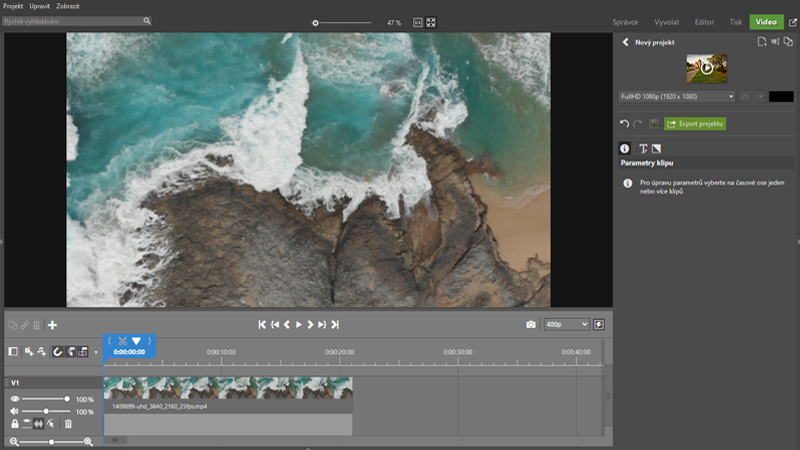Viewport: 800px width, 450px height.
Task: Click the timeline zoom-in magnifier
Action: [x=88, y=441]
